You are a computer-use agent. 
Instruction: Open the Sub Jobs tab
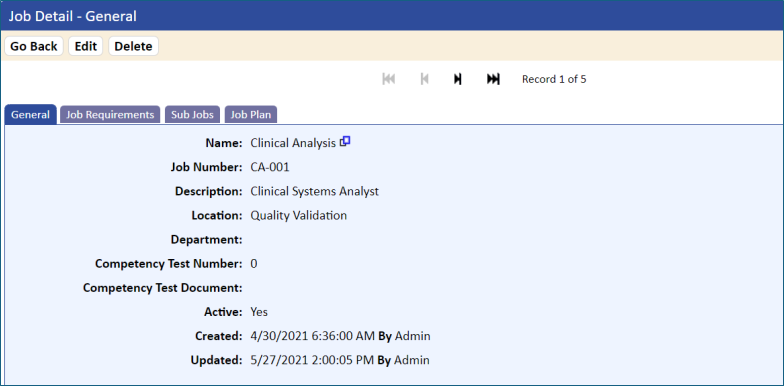[192, 114]
